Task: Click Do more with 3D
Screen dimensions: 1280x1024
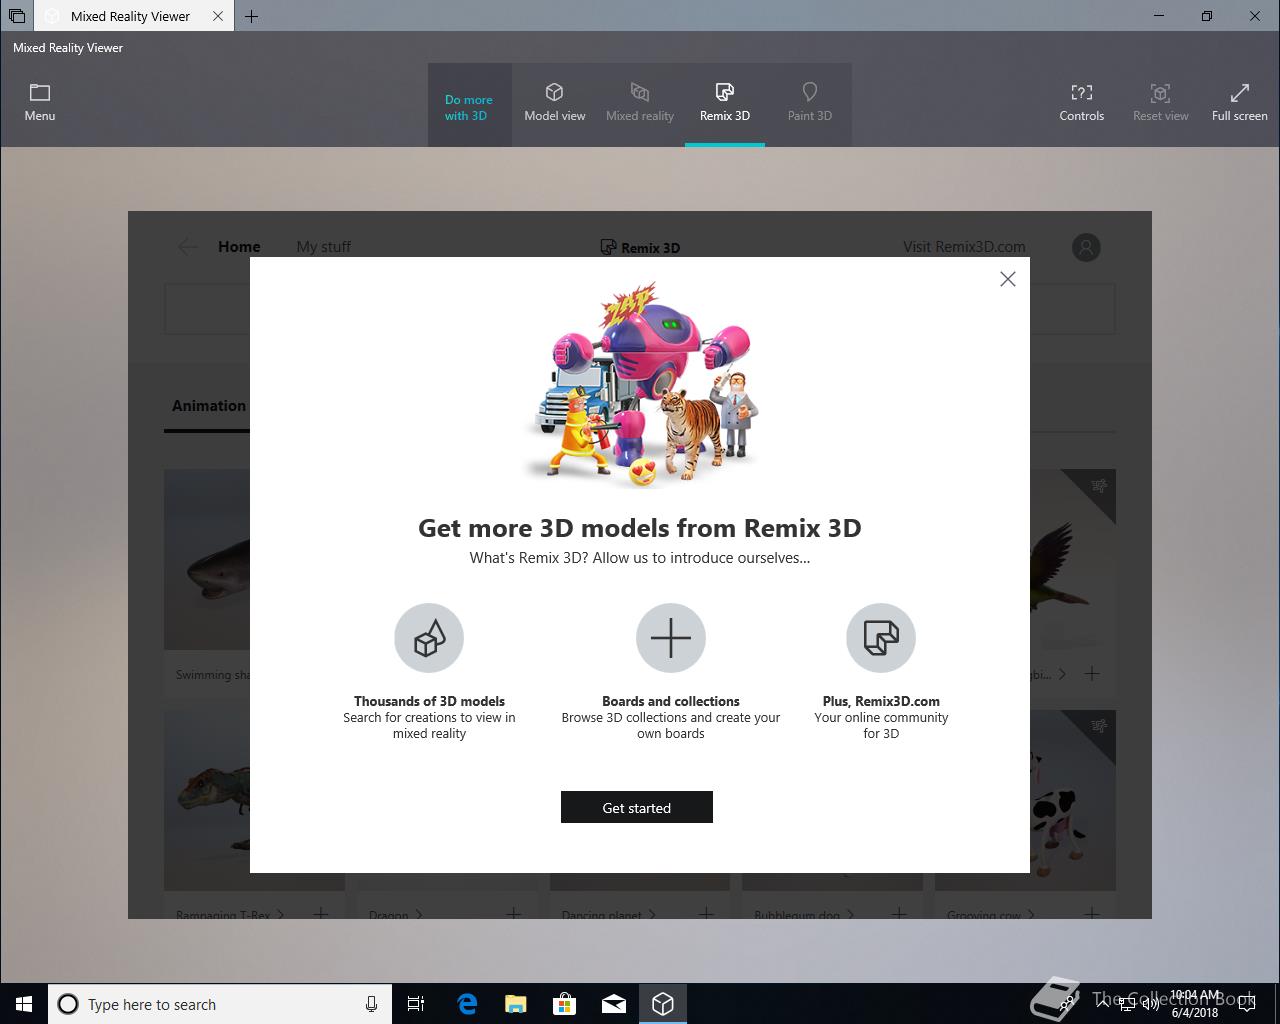Action: 469,107
